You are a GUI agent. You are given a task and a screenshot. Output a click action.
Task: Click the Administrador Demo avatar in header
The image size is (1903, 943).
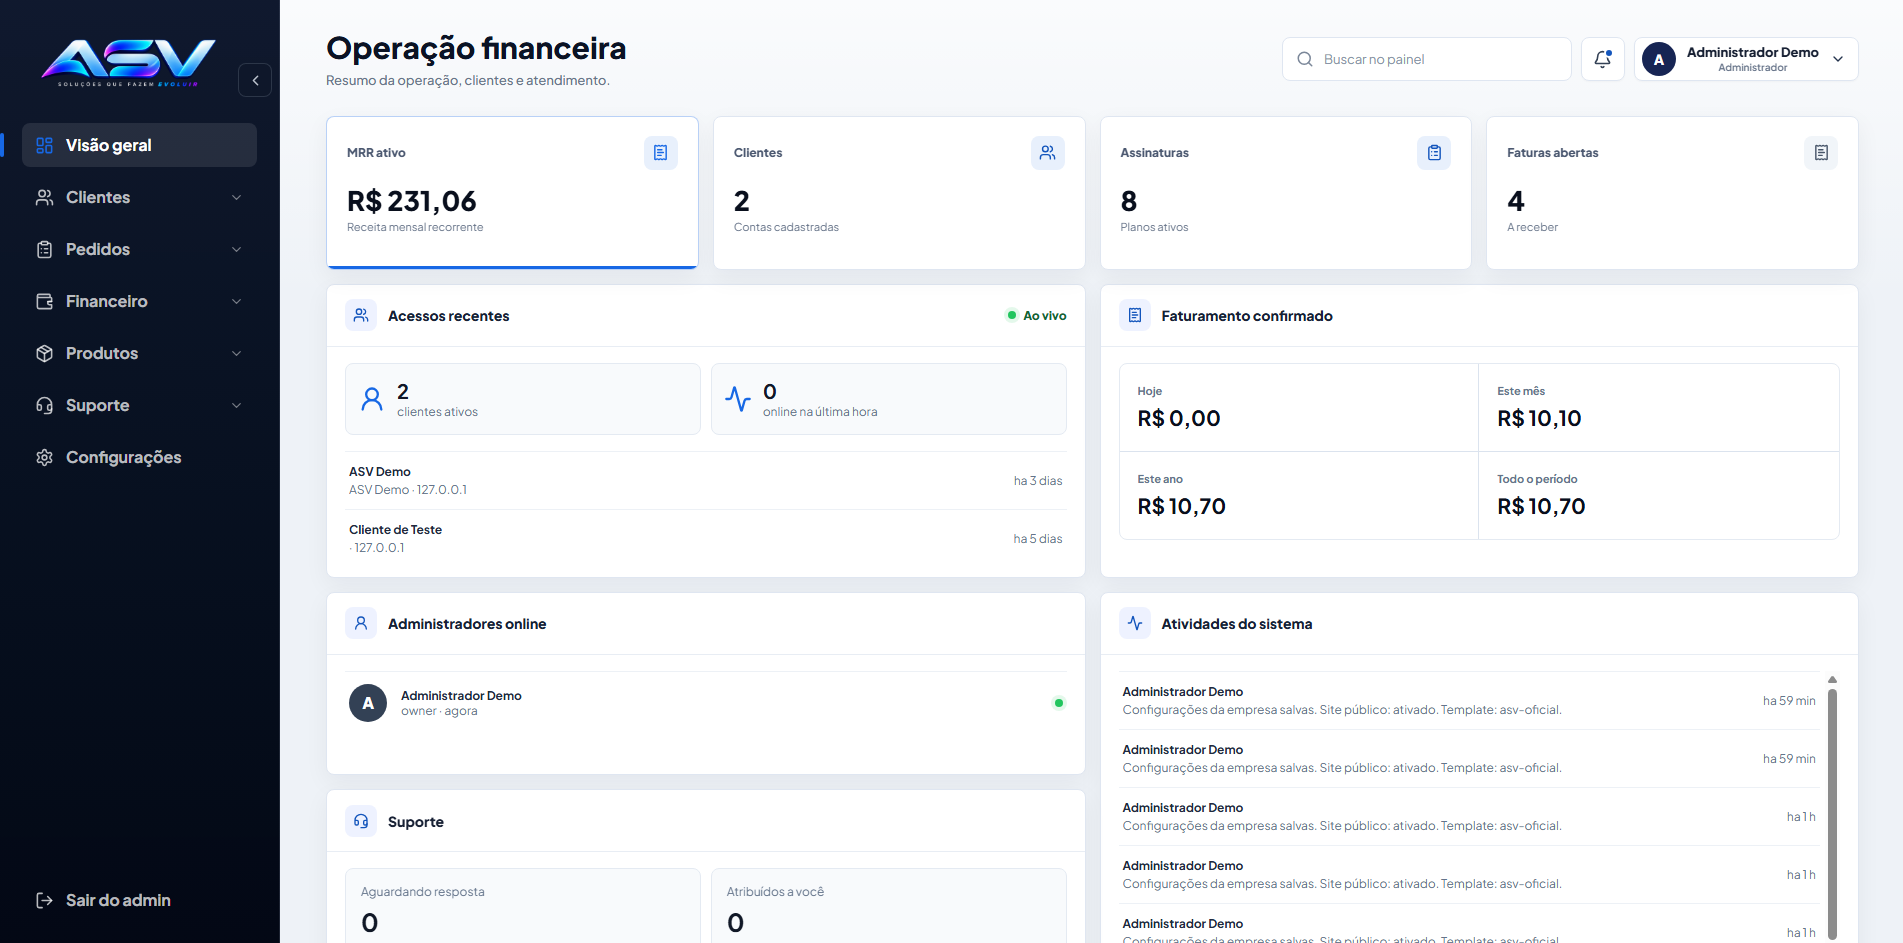point(1659,59)
